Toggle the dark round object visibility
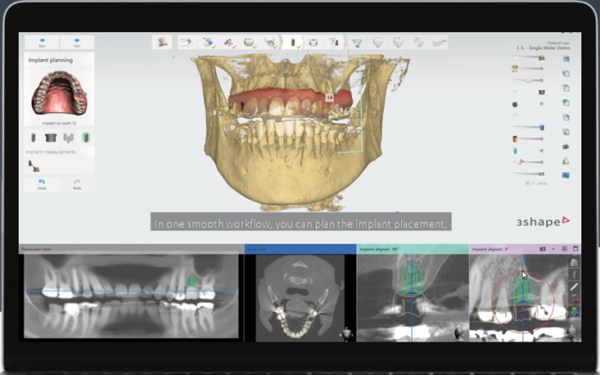The width and height of the screenshot is (600, 375). pos(515,104)
